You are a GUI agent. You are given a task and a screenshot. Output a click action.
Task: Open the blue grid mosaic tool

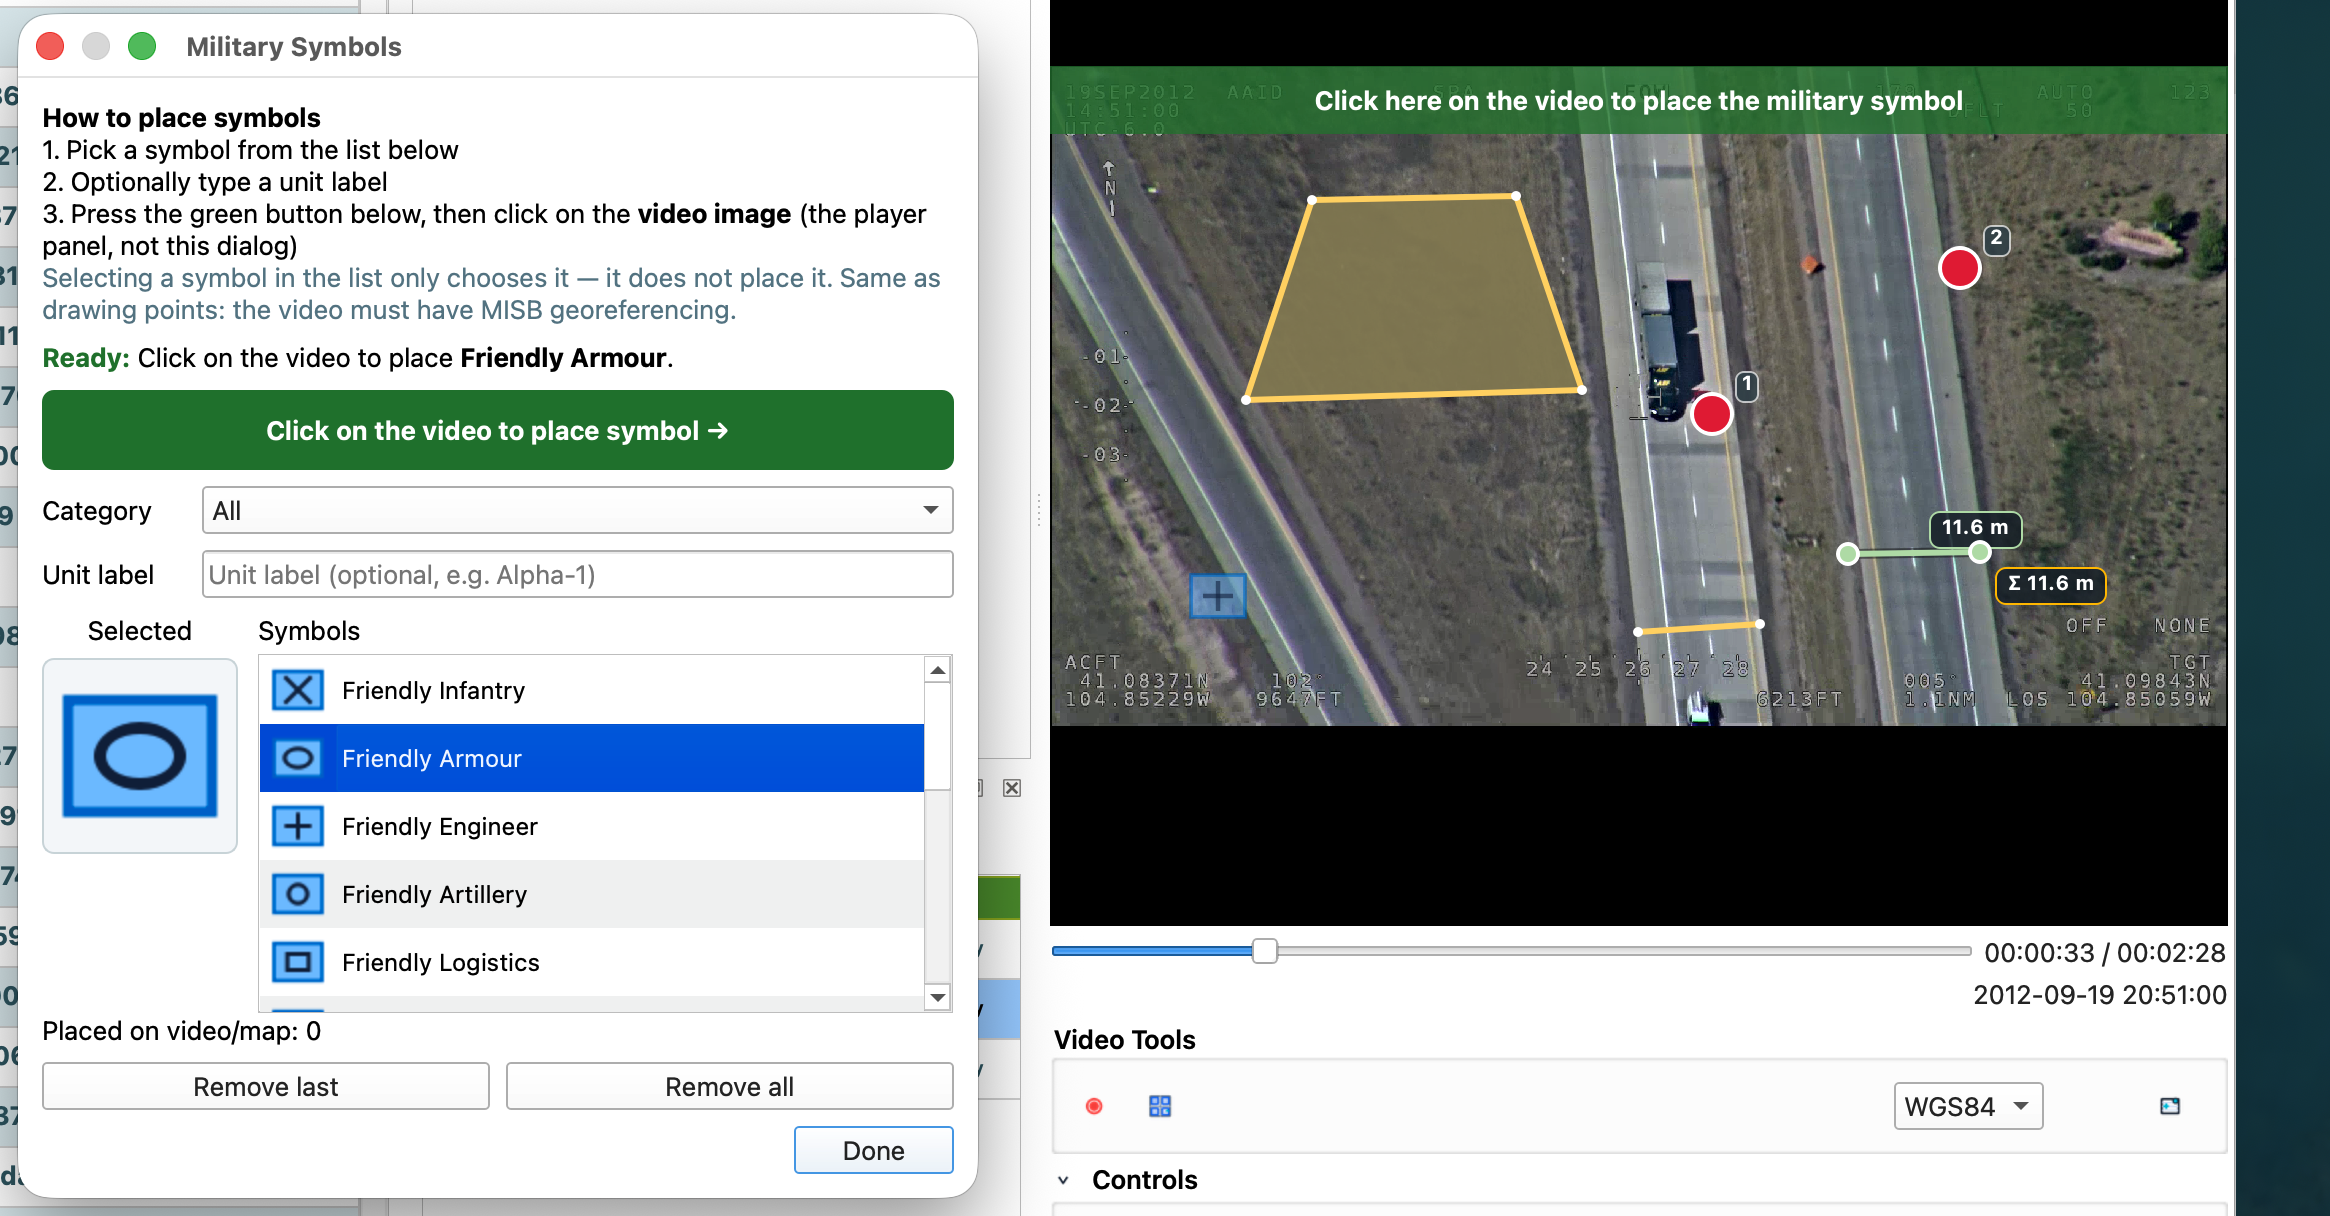(x=1160, y=1106)
